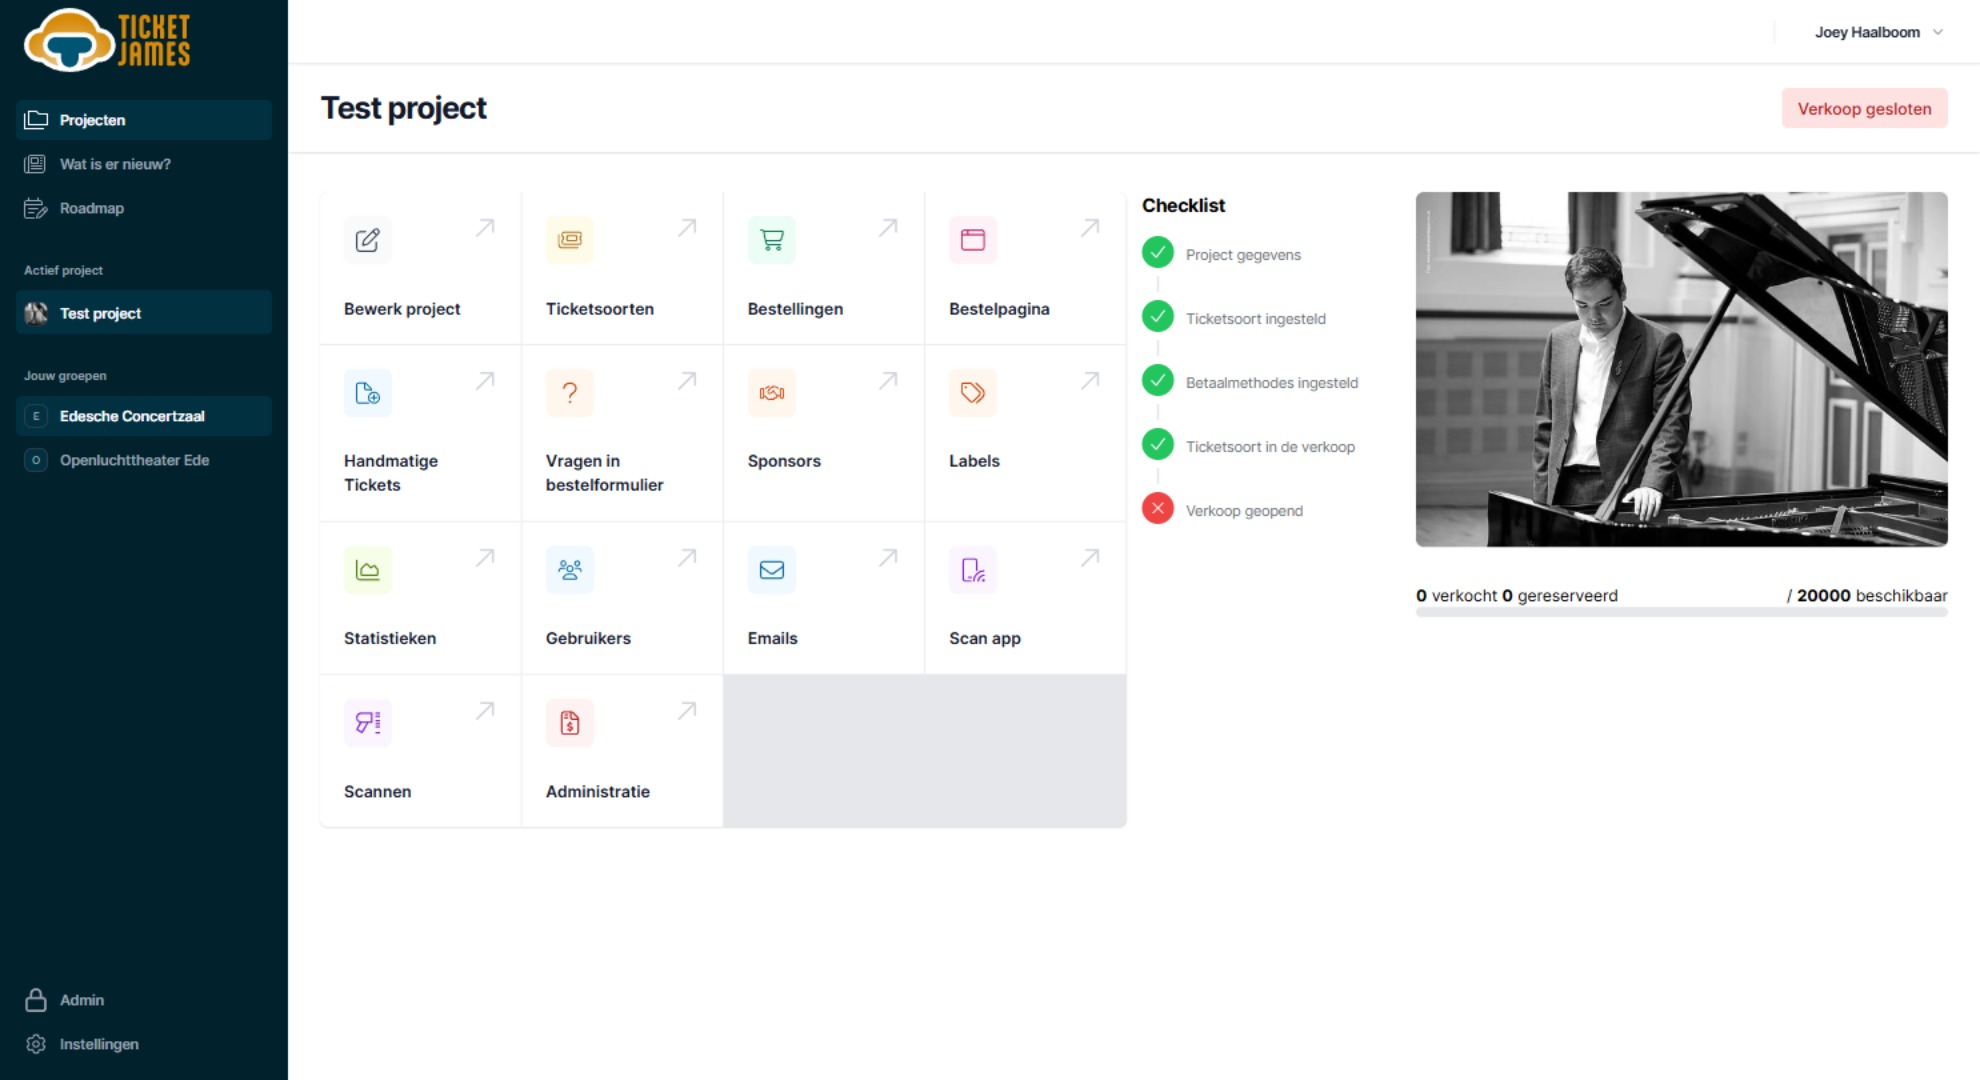Click green check beside Ticketsoort in de verkoop
Image resolution: width=1980 pixels, height=1080 pixels.
(x=1158, y=444)
